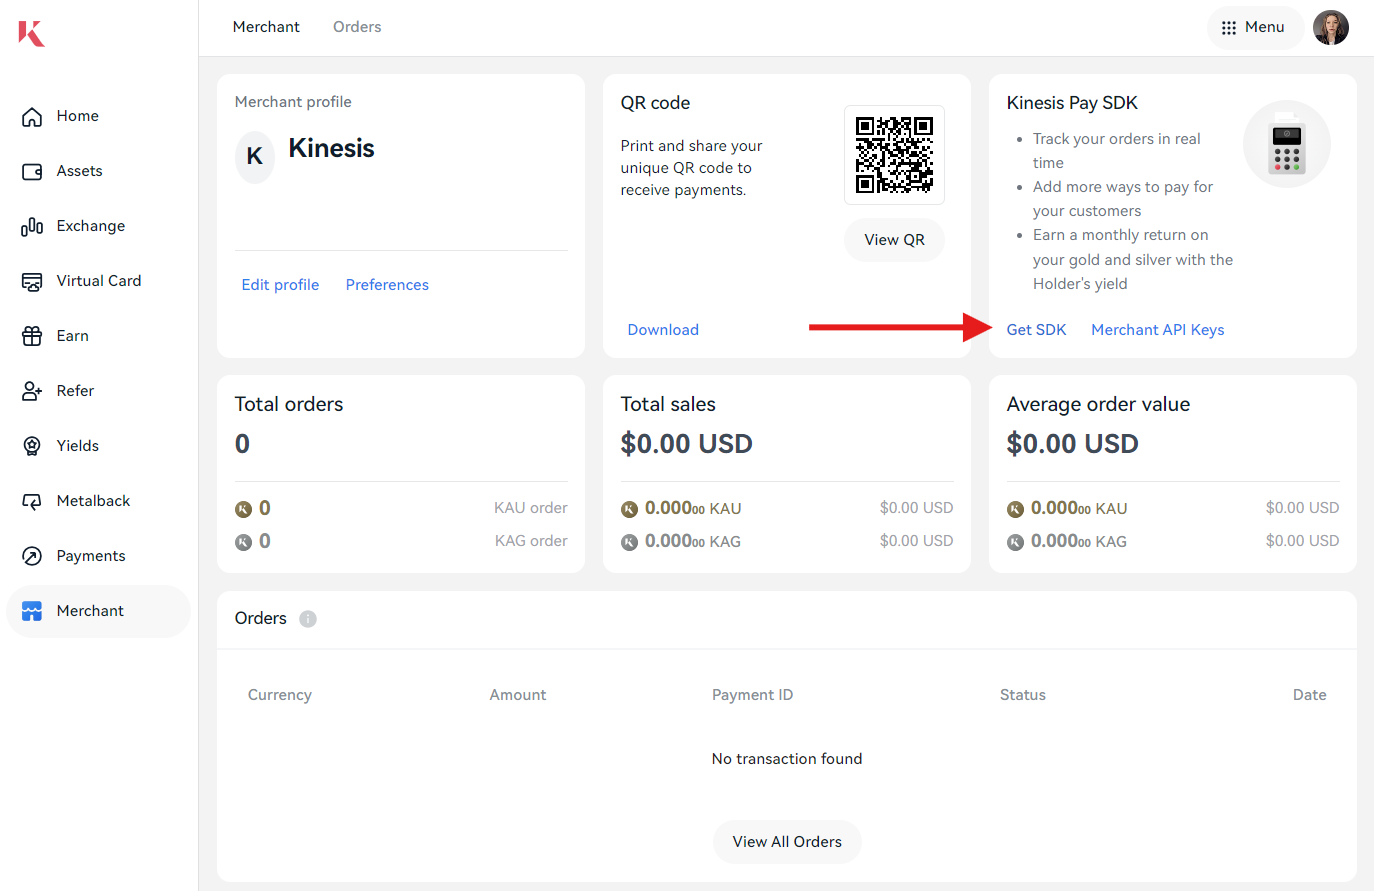Click the Payments arrow icon

[32, 557]
